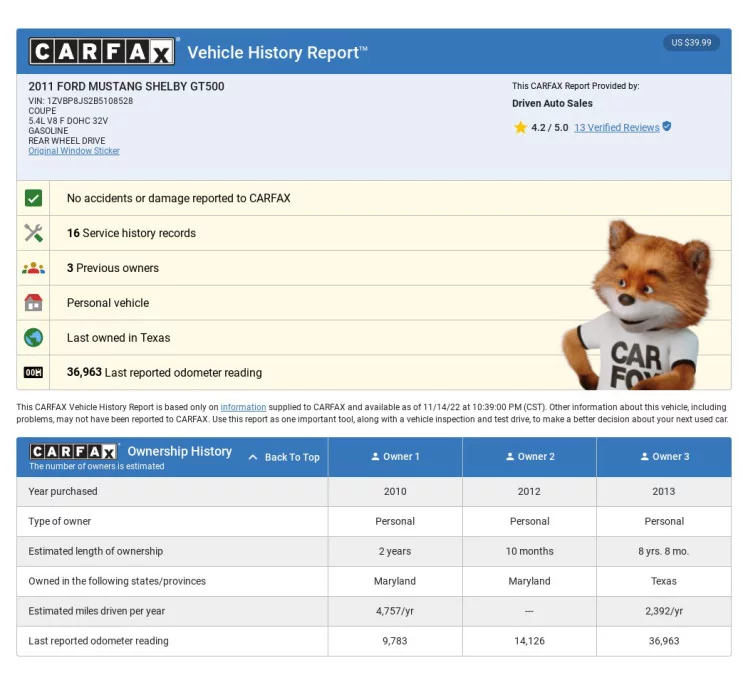Click the Back To Top chevron
Image resolution: width=743 pixels, height=680 pixels.
click(x=253, y=457)
